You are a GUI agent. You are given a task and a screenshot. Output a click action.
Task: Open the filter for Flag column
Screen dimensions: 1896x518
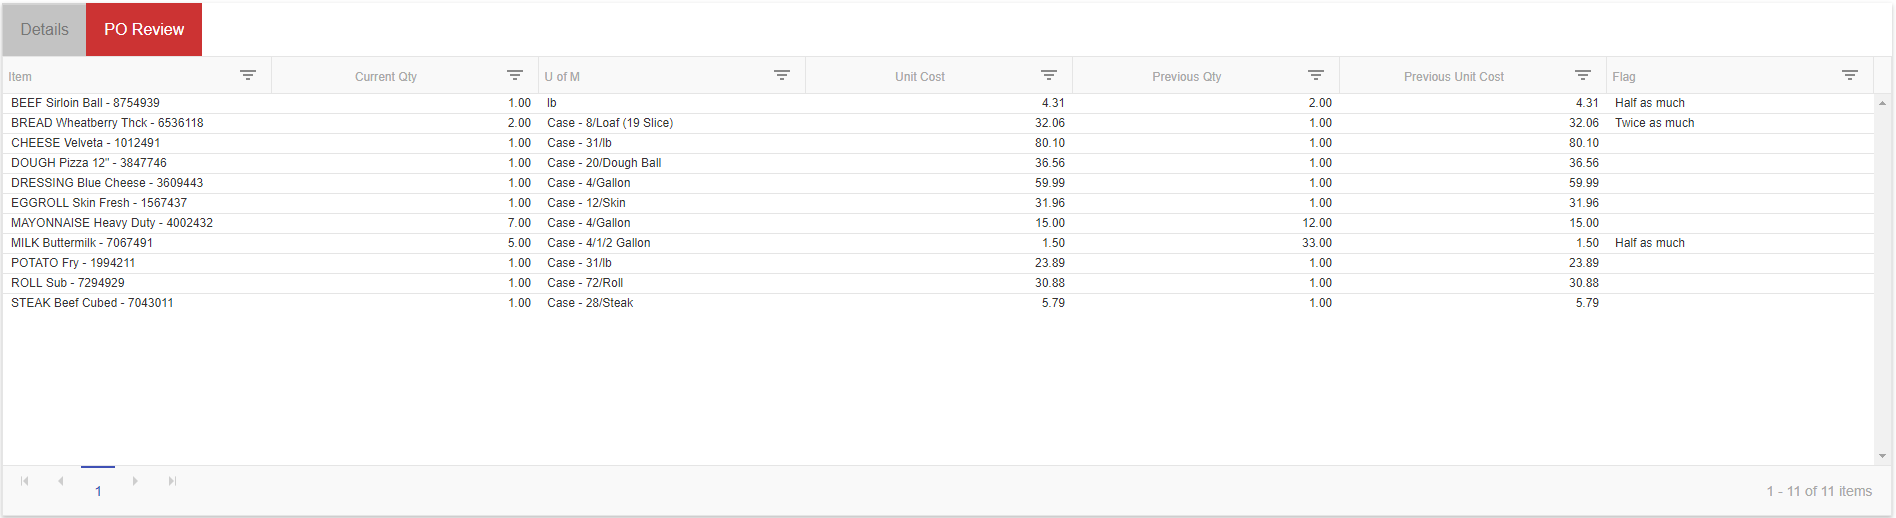(1850, 76)
